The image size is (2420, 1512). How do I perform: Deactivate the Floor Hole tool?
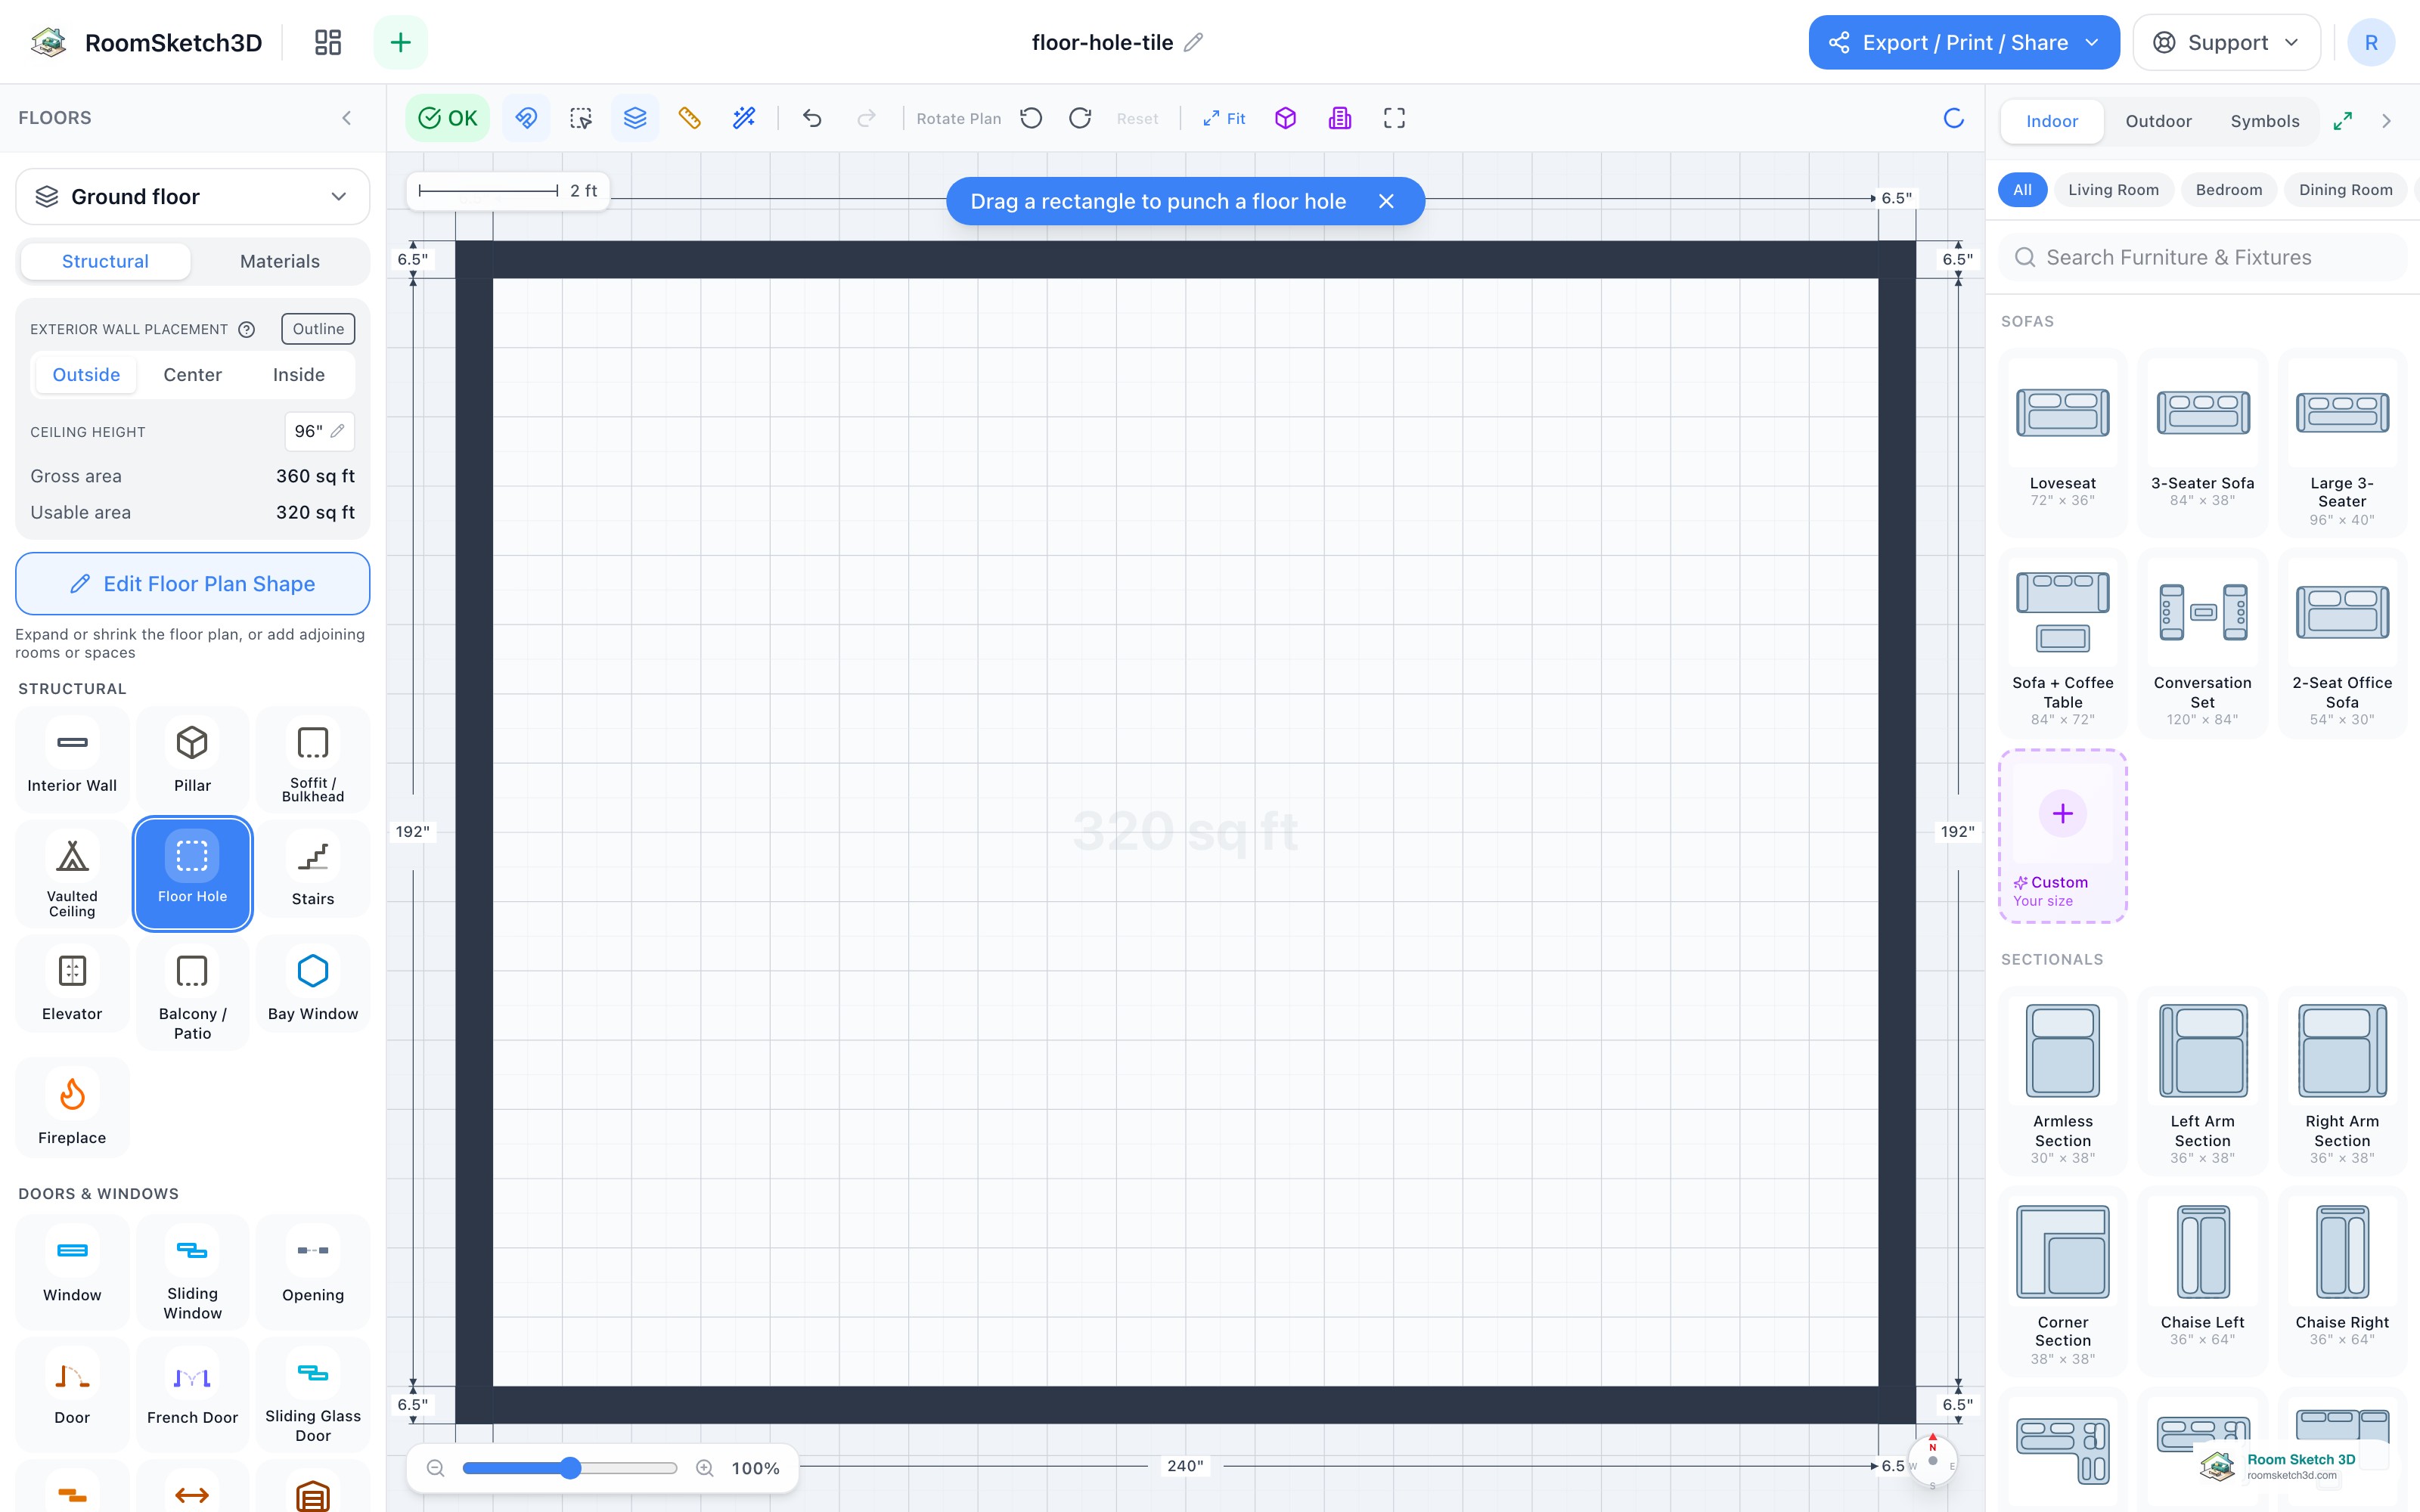tap(192, 873)
